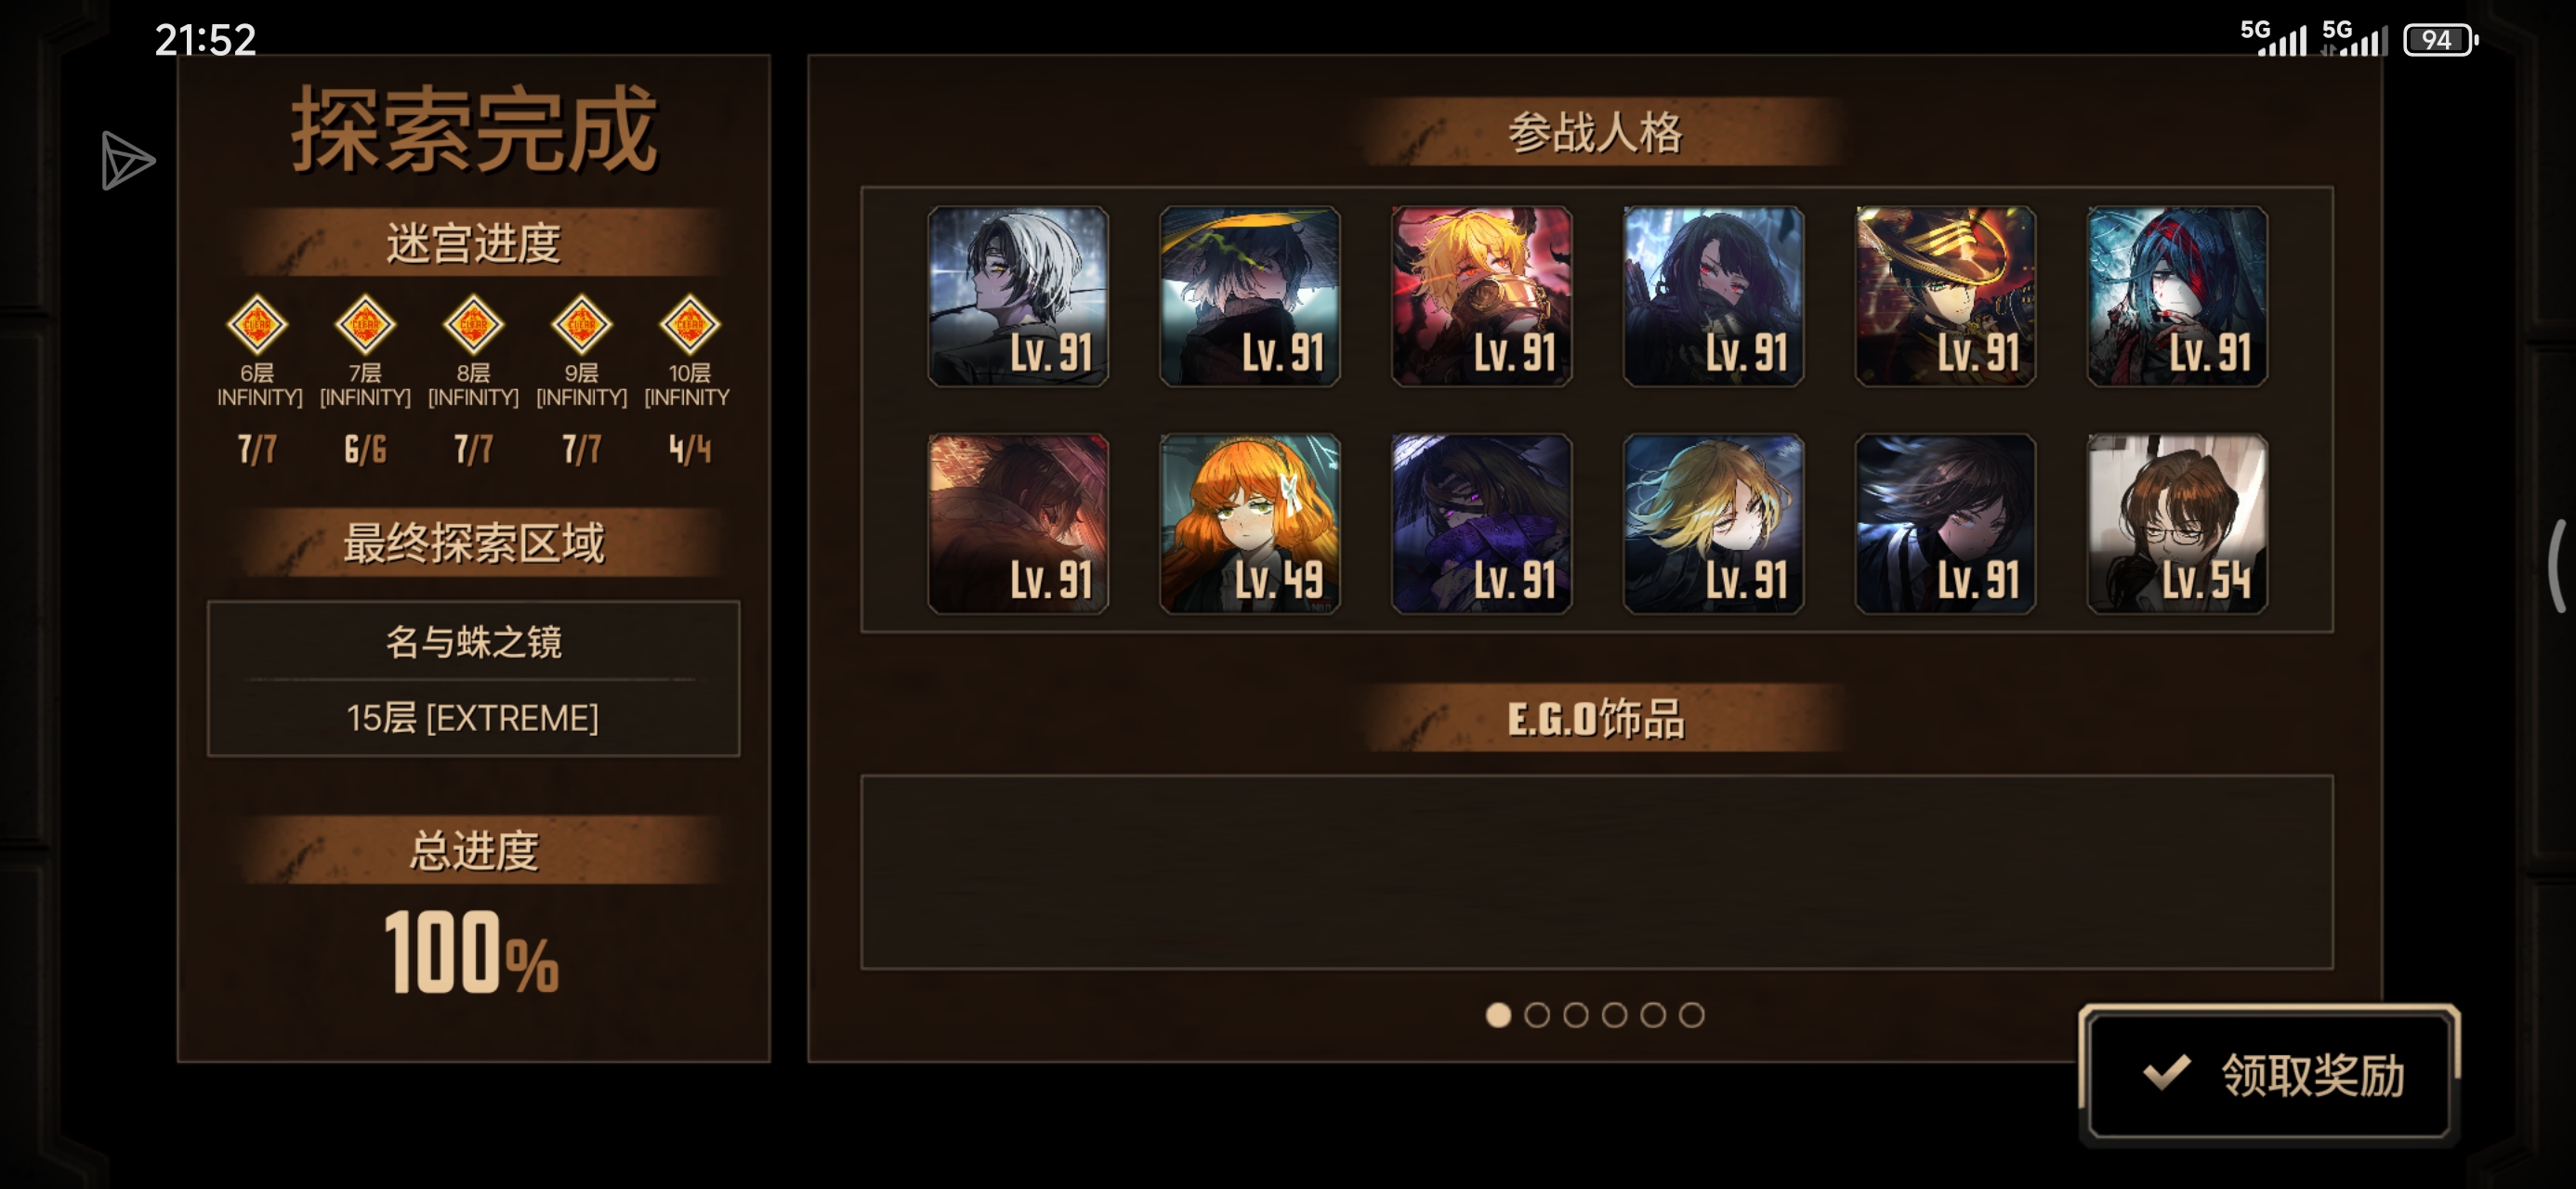This screenshot has width=2576, height=1189.
Task: Select the orange-haired Lv. 49 character portrait
Action: [1250, 523]
